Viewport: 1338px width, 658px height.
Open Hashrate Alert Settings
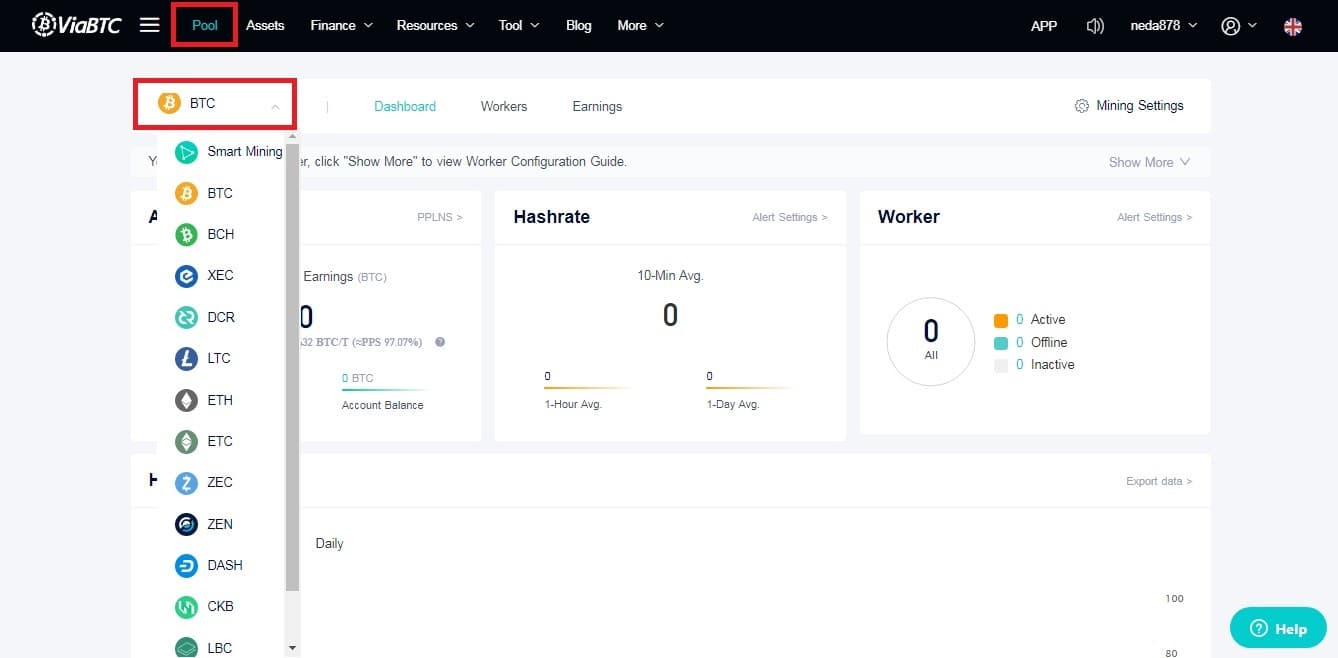pyautogui.click(x=790, y=217)
